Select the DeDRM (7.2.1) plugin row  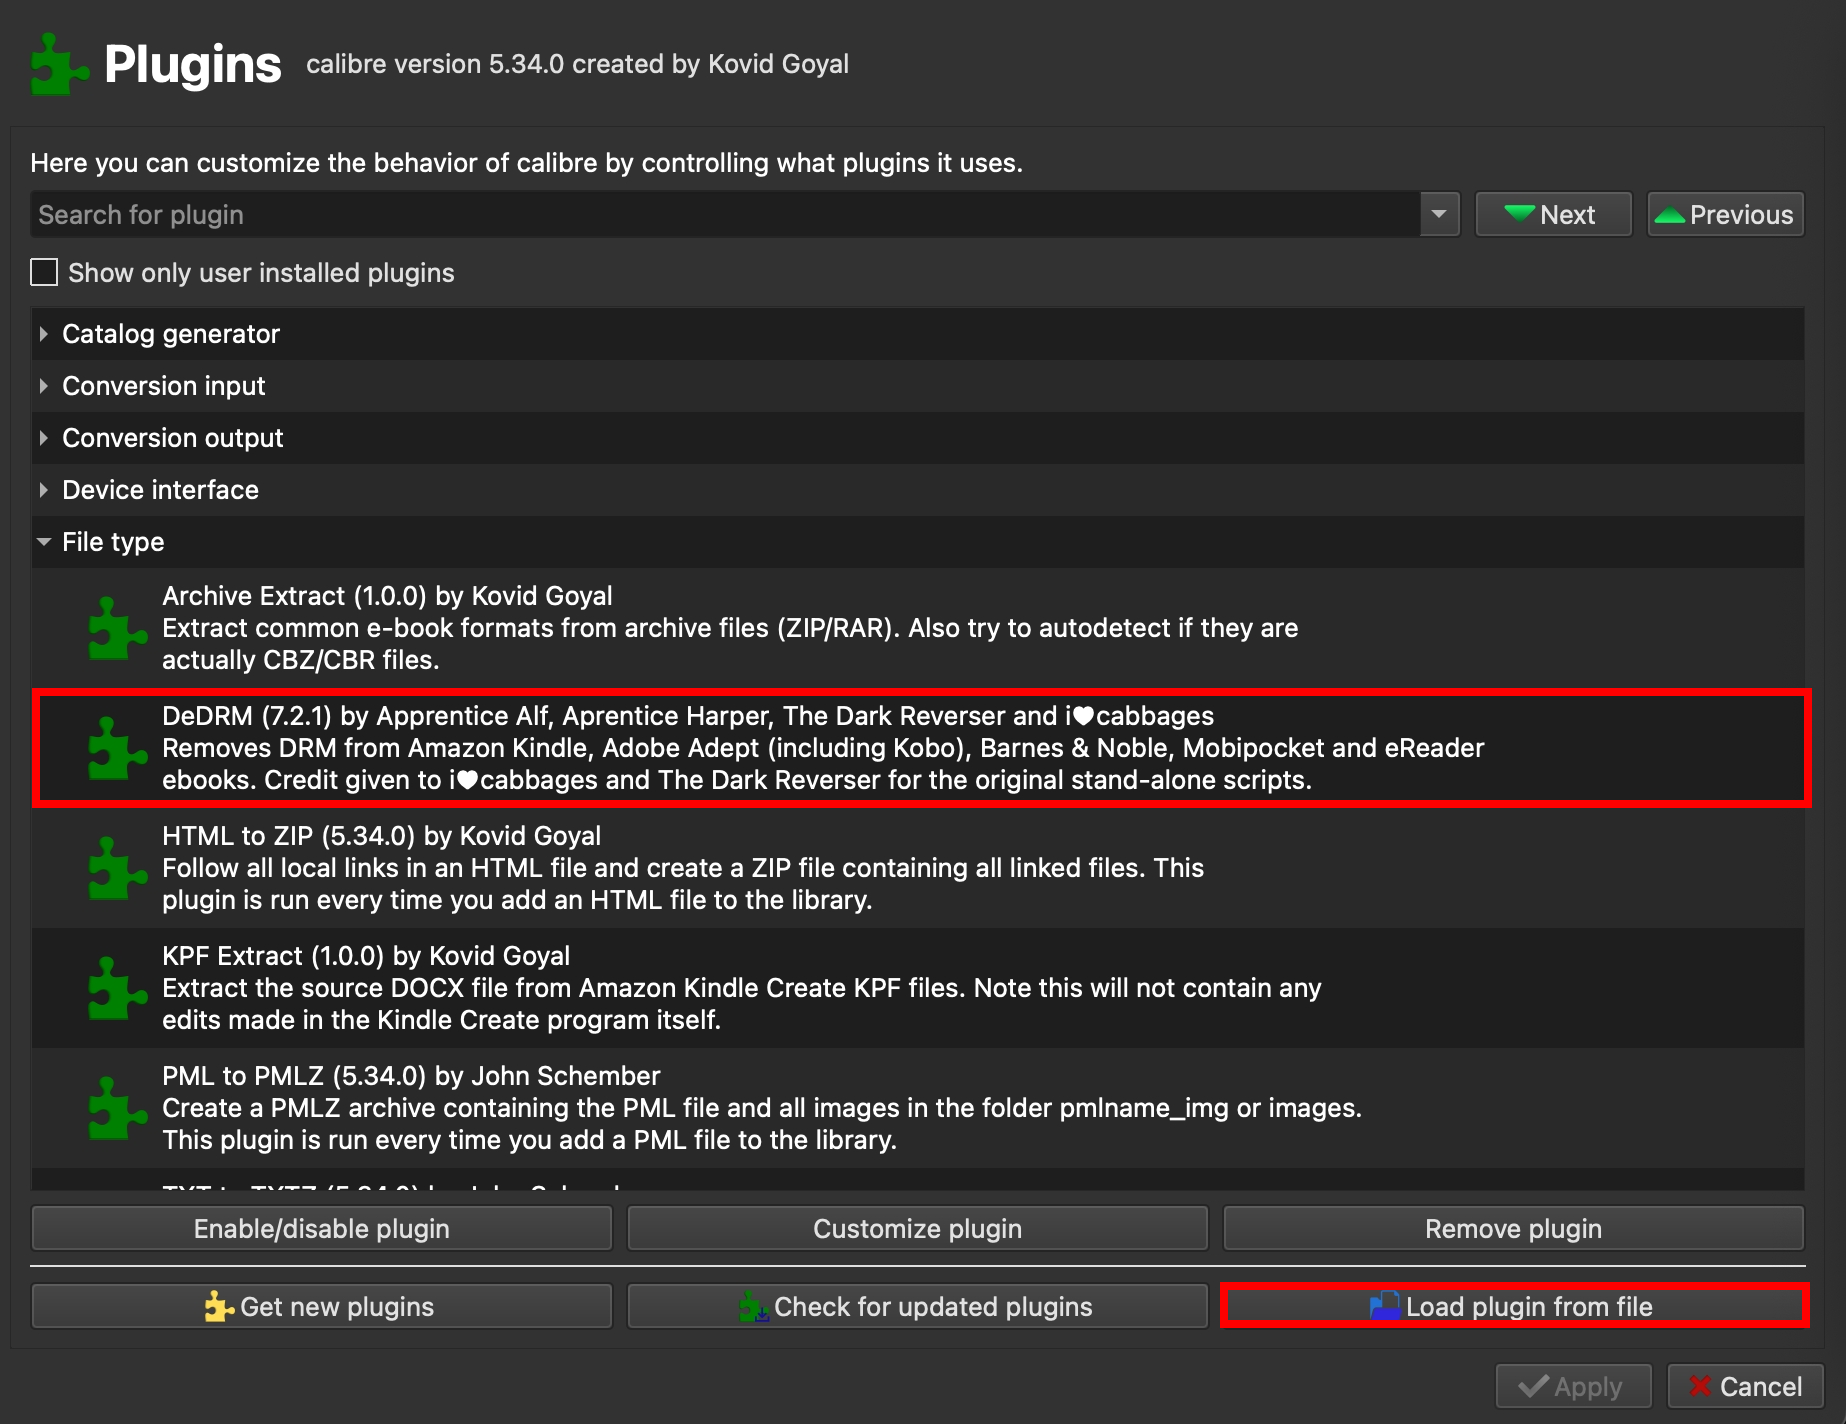tap(918, 748)
